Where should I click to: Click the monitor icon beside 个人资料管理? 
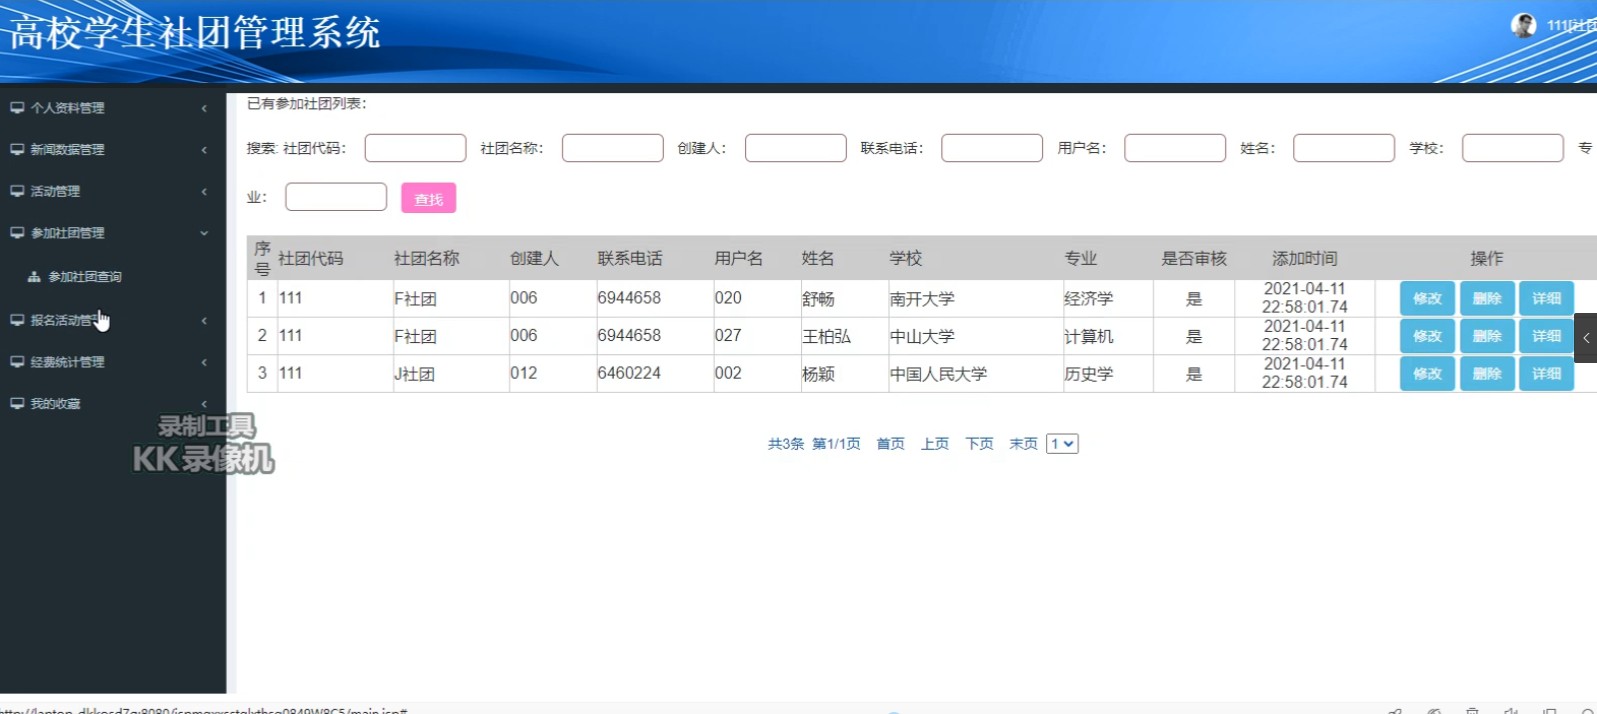pyautogui.click(x=17, y=108)
